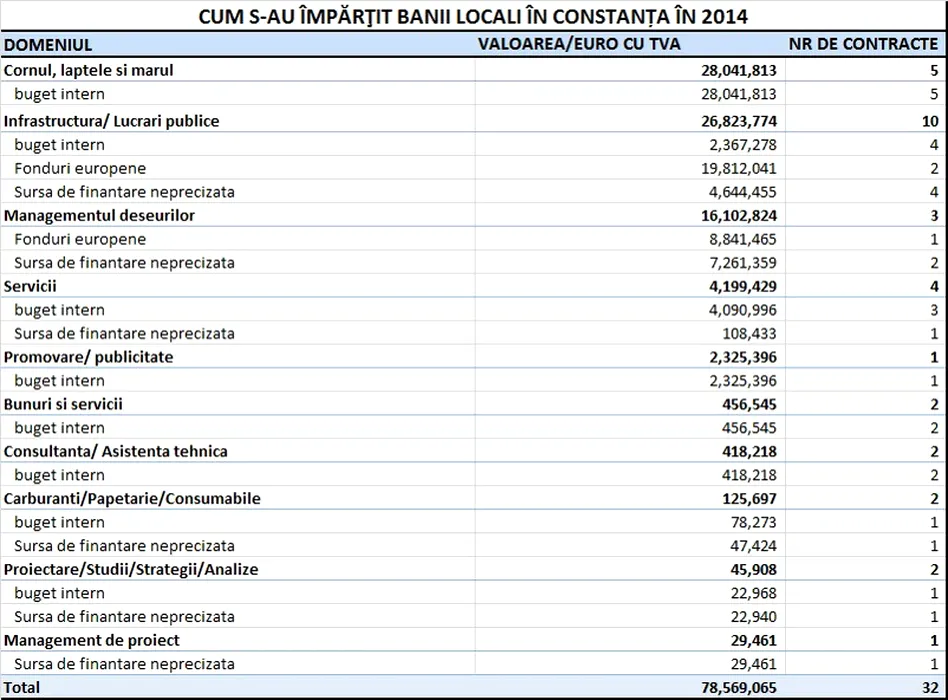Select the Proiectare/Studii/Strategii/Analize row
948x700 pixels.
point(133,569)
